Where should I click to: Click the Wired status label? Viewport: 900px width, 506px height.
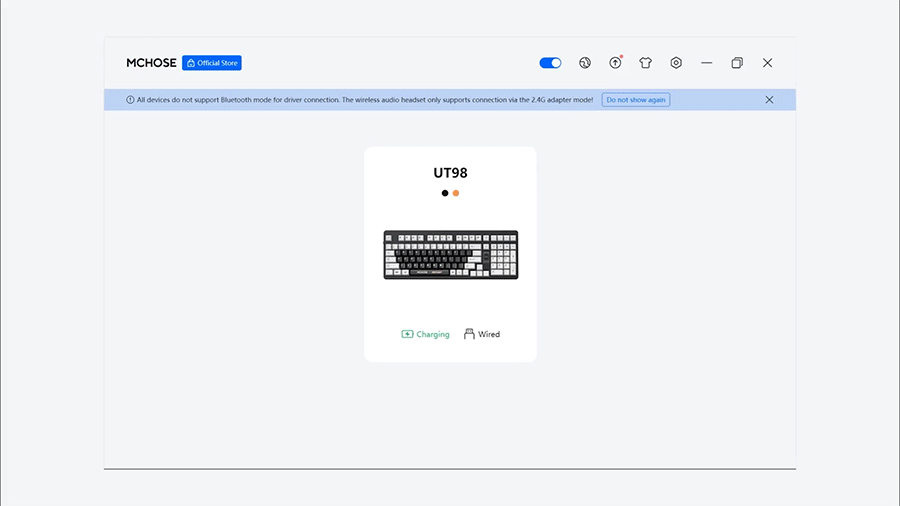(x=489, y=334)
